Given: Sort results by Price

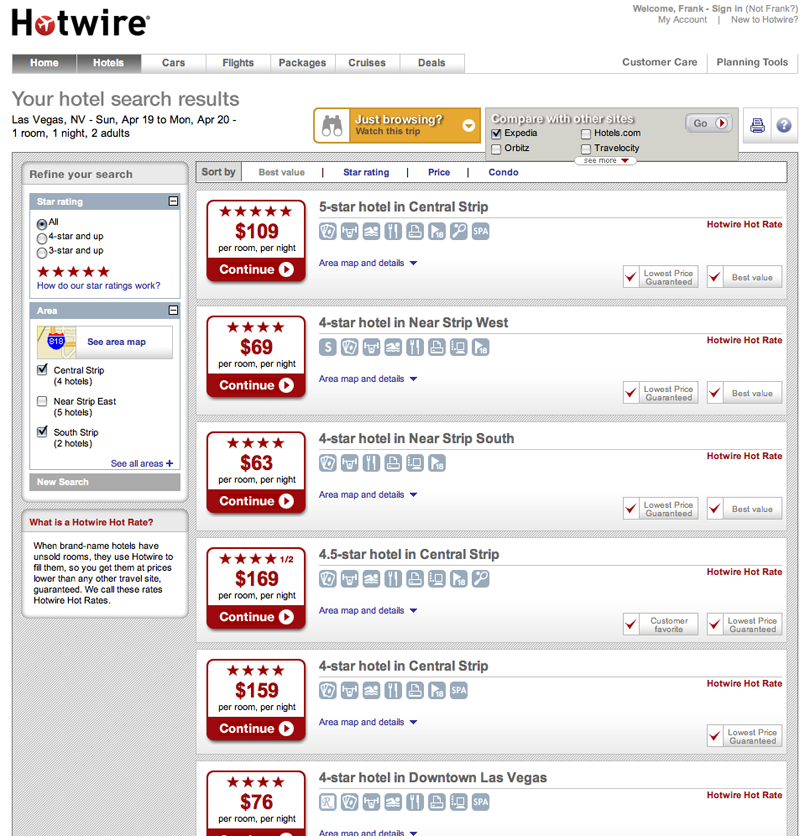Looking at the screenshot, I should 439,172.
